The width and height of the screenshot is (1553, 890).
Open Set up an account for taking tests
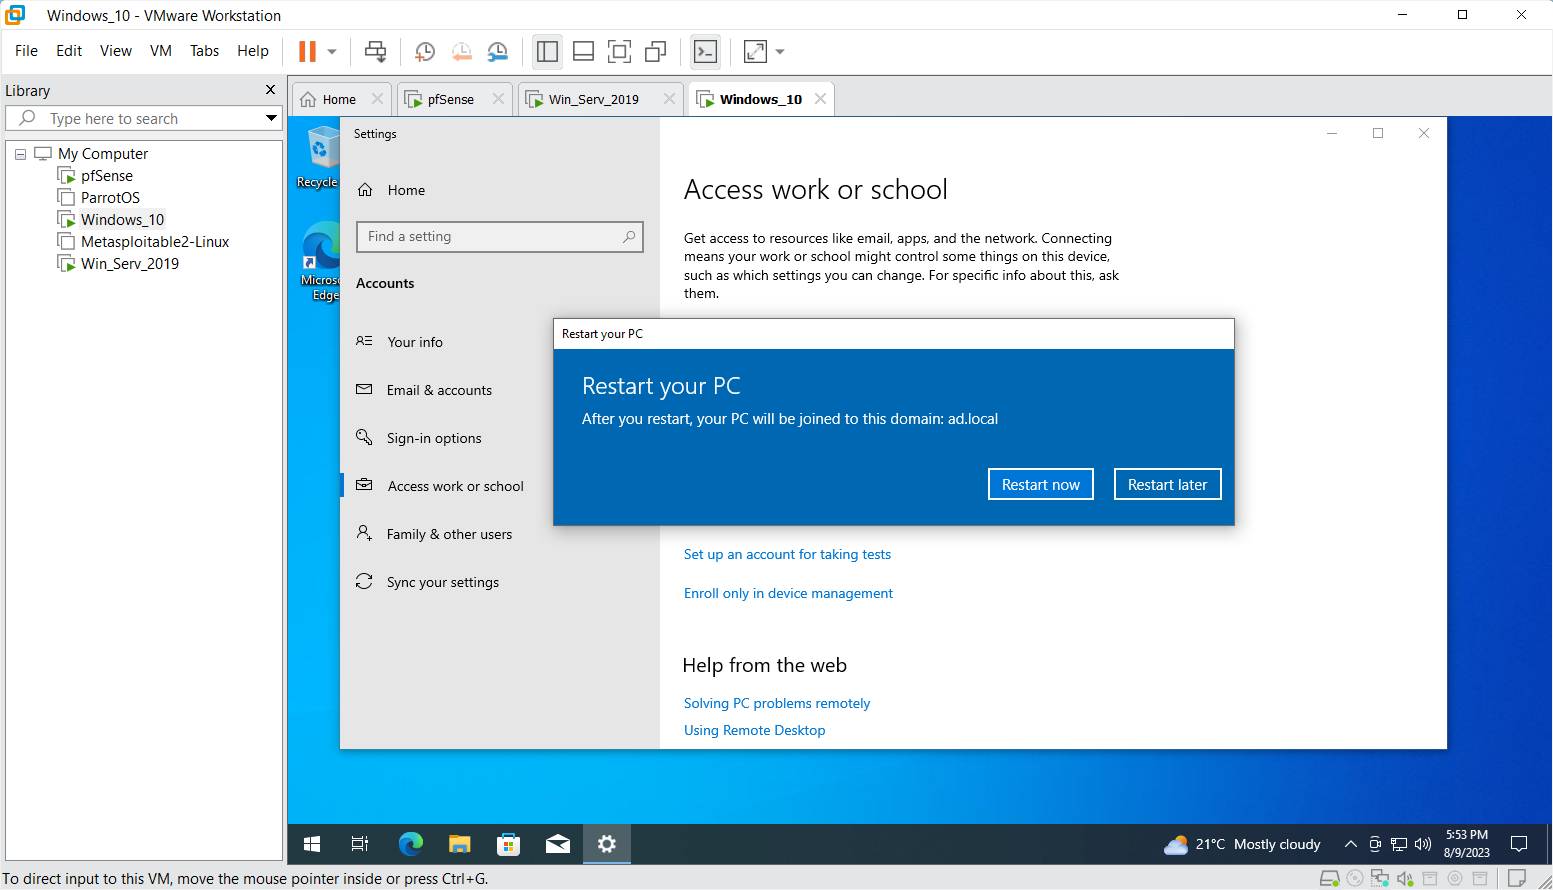[787, 554]
